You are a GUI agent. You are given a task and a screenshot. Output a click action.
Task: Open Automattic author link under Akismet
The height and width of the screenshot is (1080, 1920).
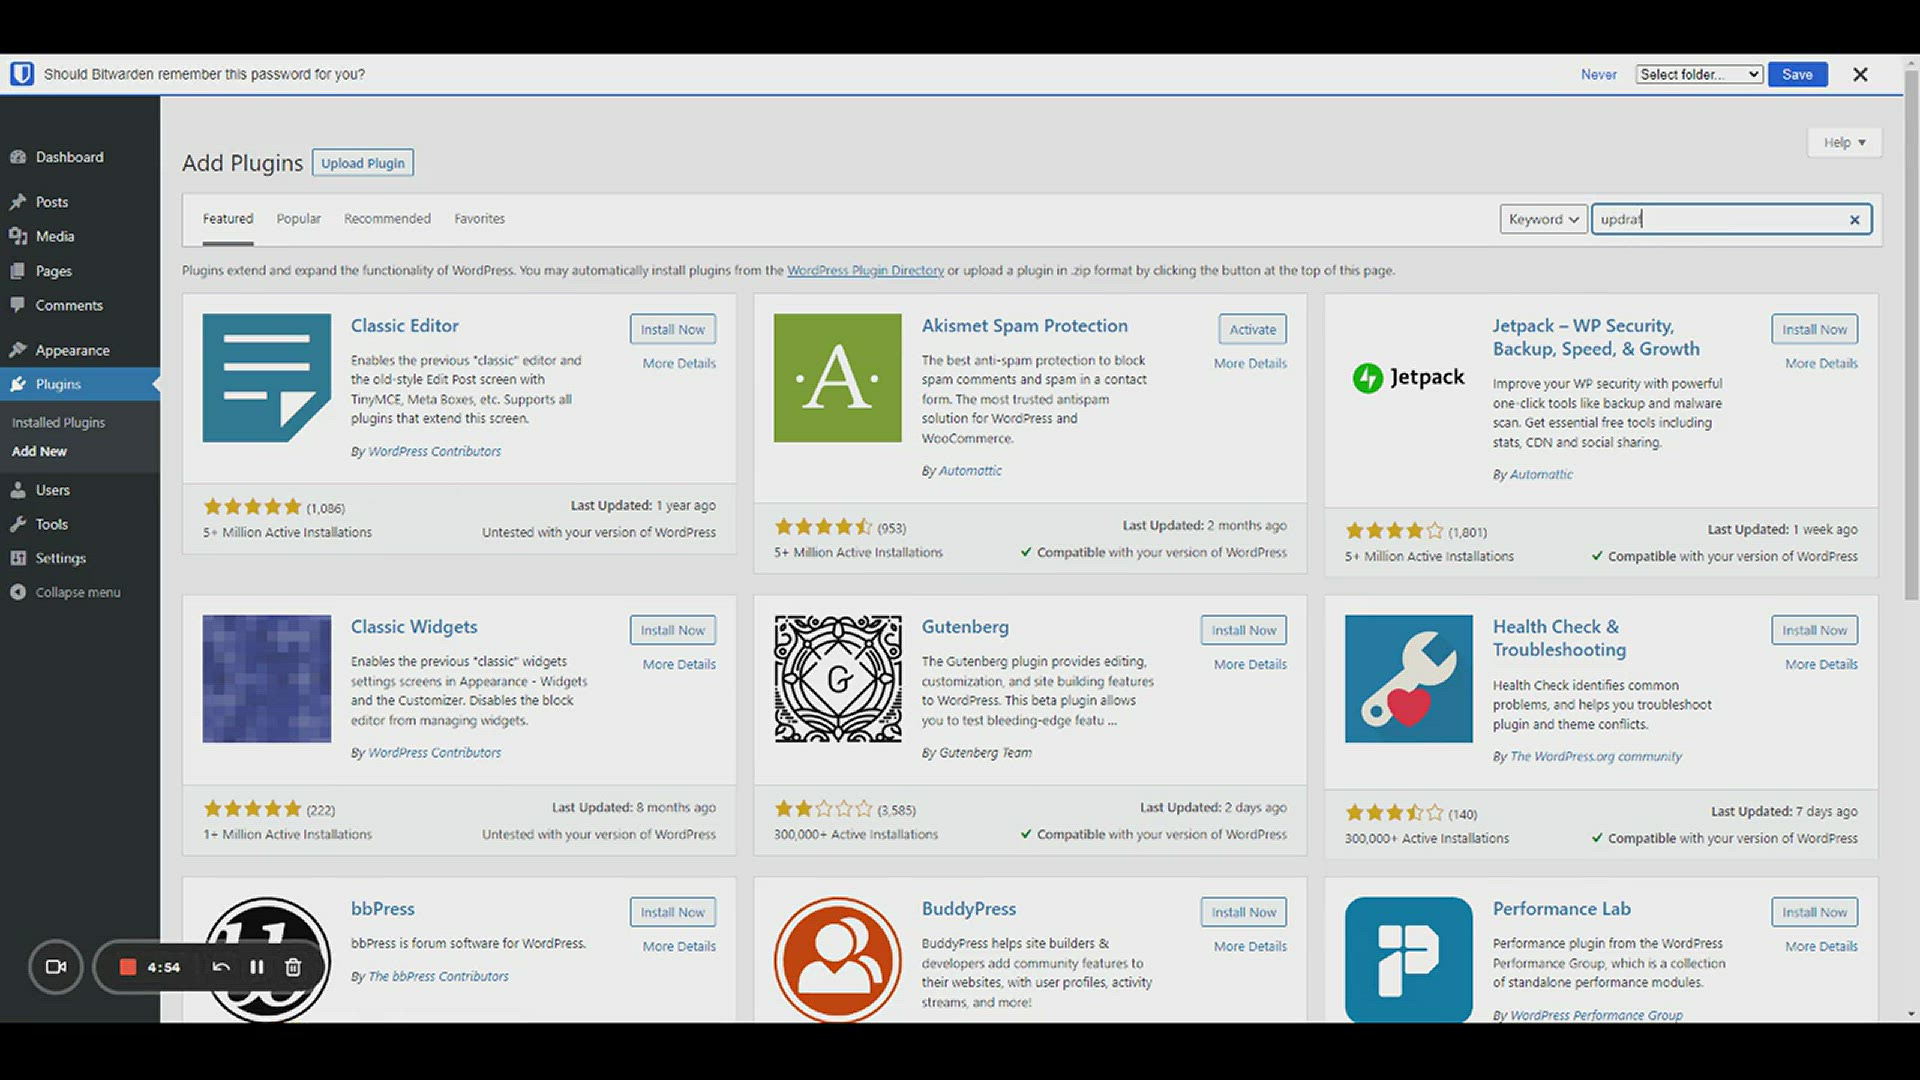(x=969, y=471)
